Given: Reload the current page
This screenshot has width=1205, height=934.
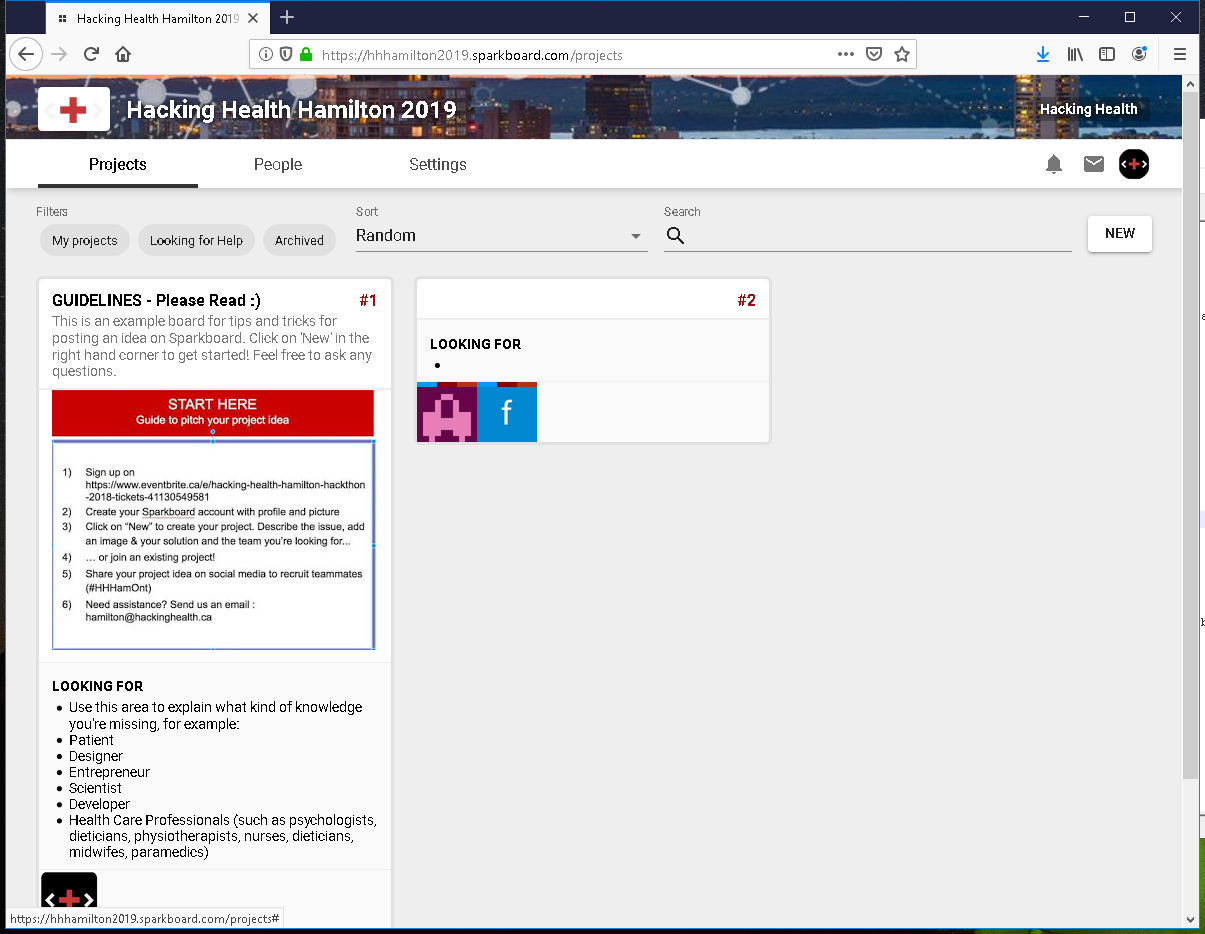Looking at the screenshot, I should coord(91,54).
